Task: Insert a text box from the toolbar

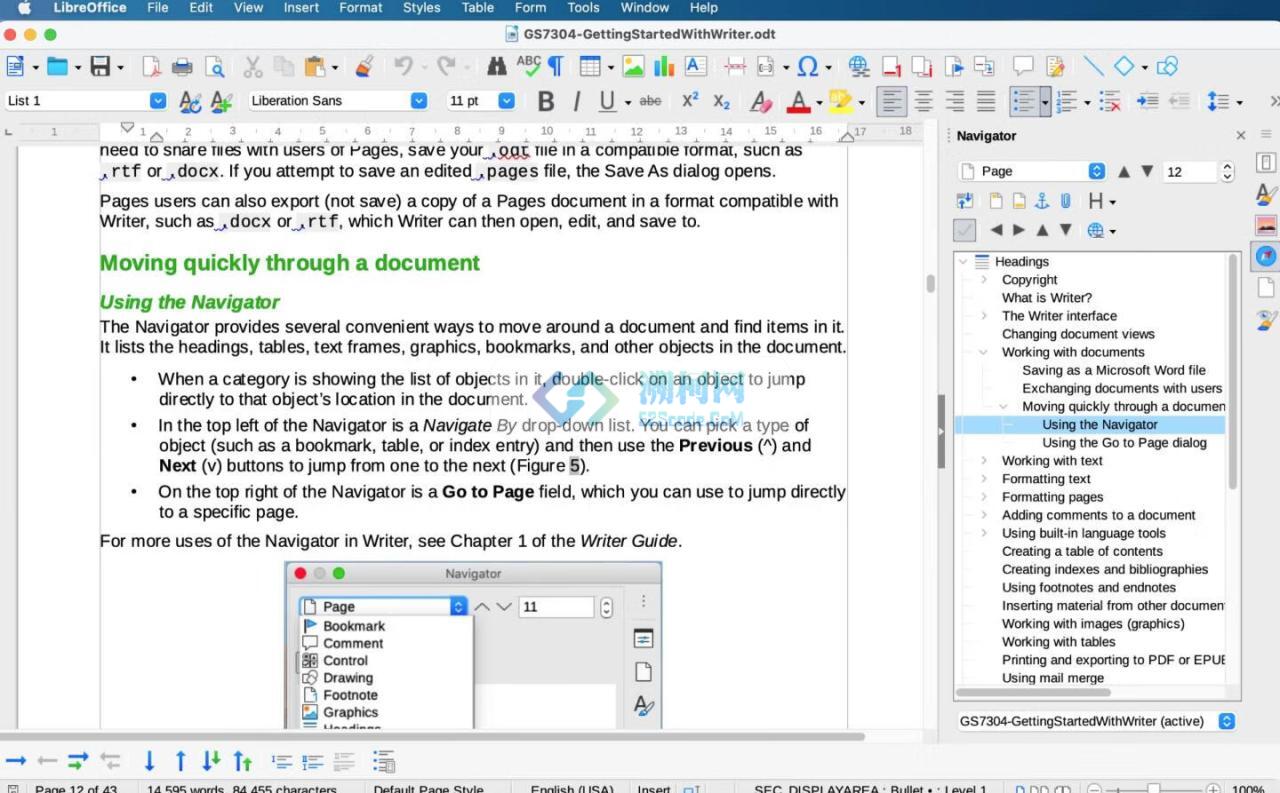Action: click(x=696, y=67)
